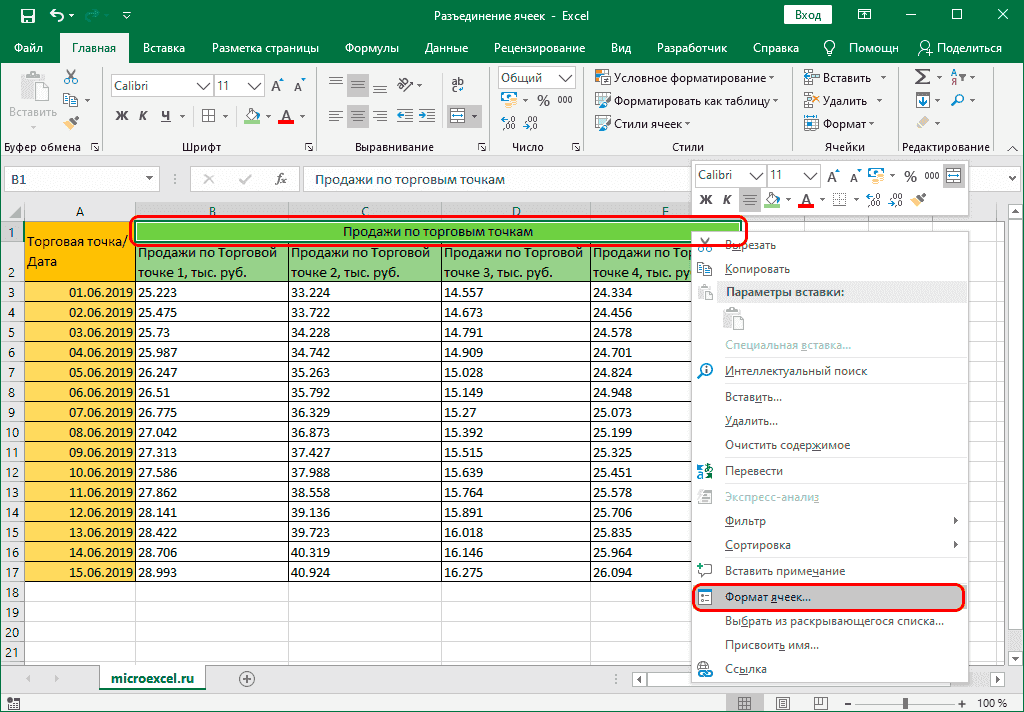Add a new sheet with plus icon
Image resolution: width=1024 pixels, height=712 pixels.
point(246,678)
